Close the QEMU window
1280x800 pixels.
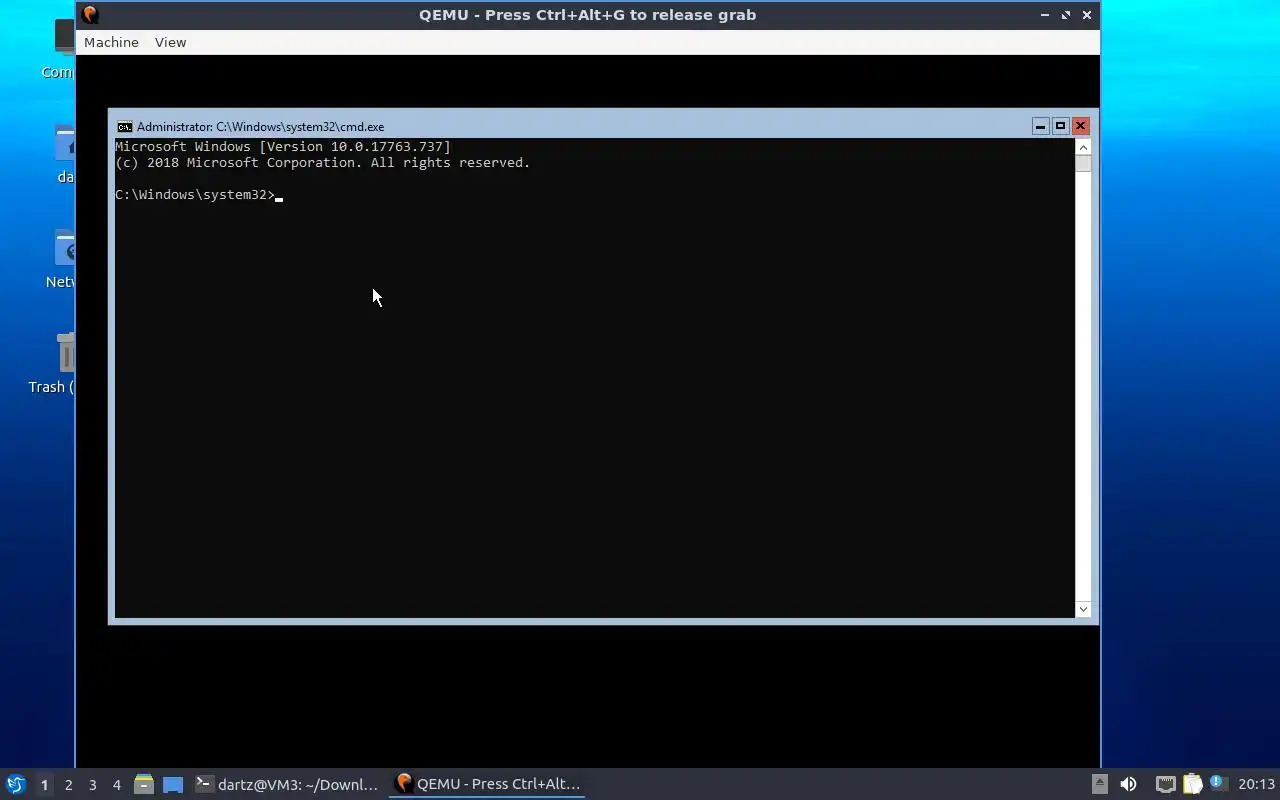click(1087, 15)
